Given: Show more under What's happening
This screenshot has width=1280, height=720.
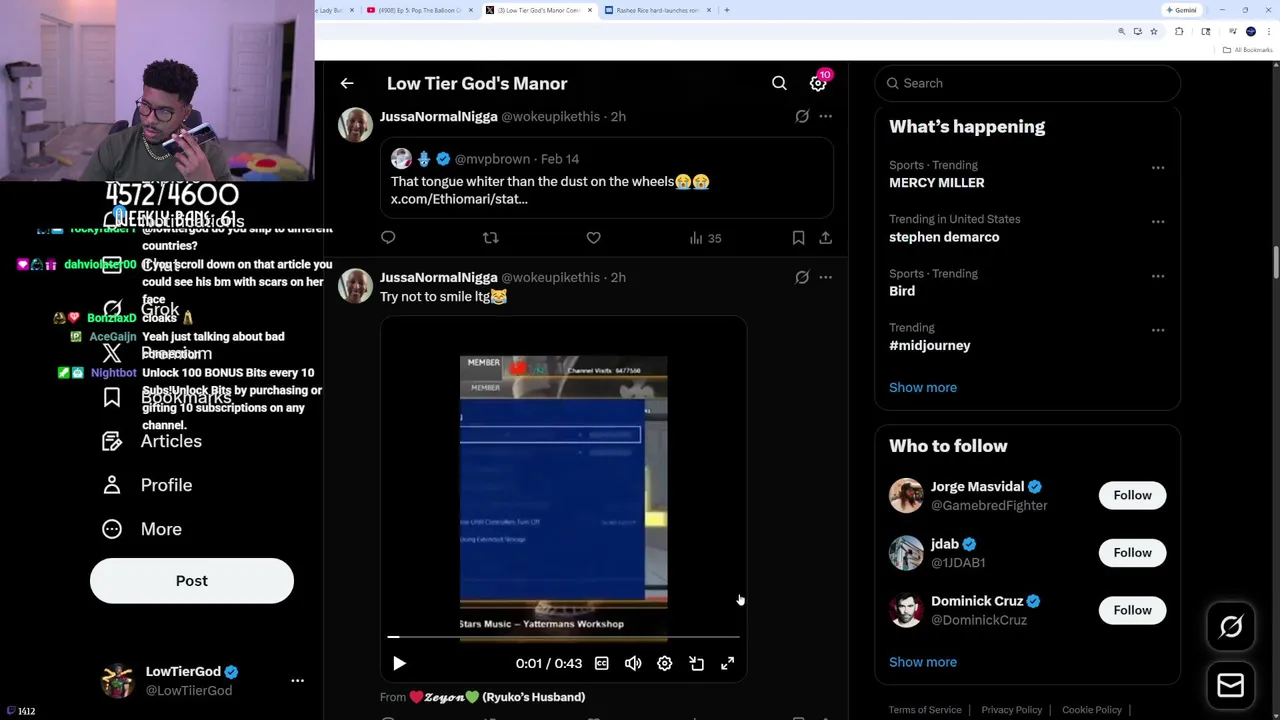Looking at the screenshot, I should [x=923, y=388].
